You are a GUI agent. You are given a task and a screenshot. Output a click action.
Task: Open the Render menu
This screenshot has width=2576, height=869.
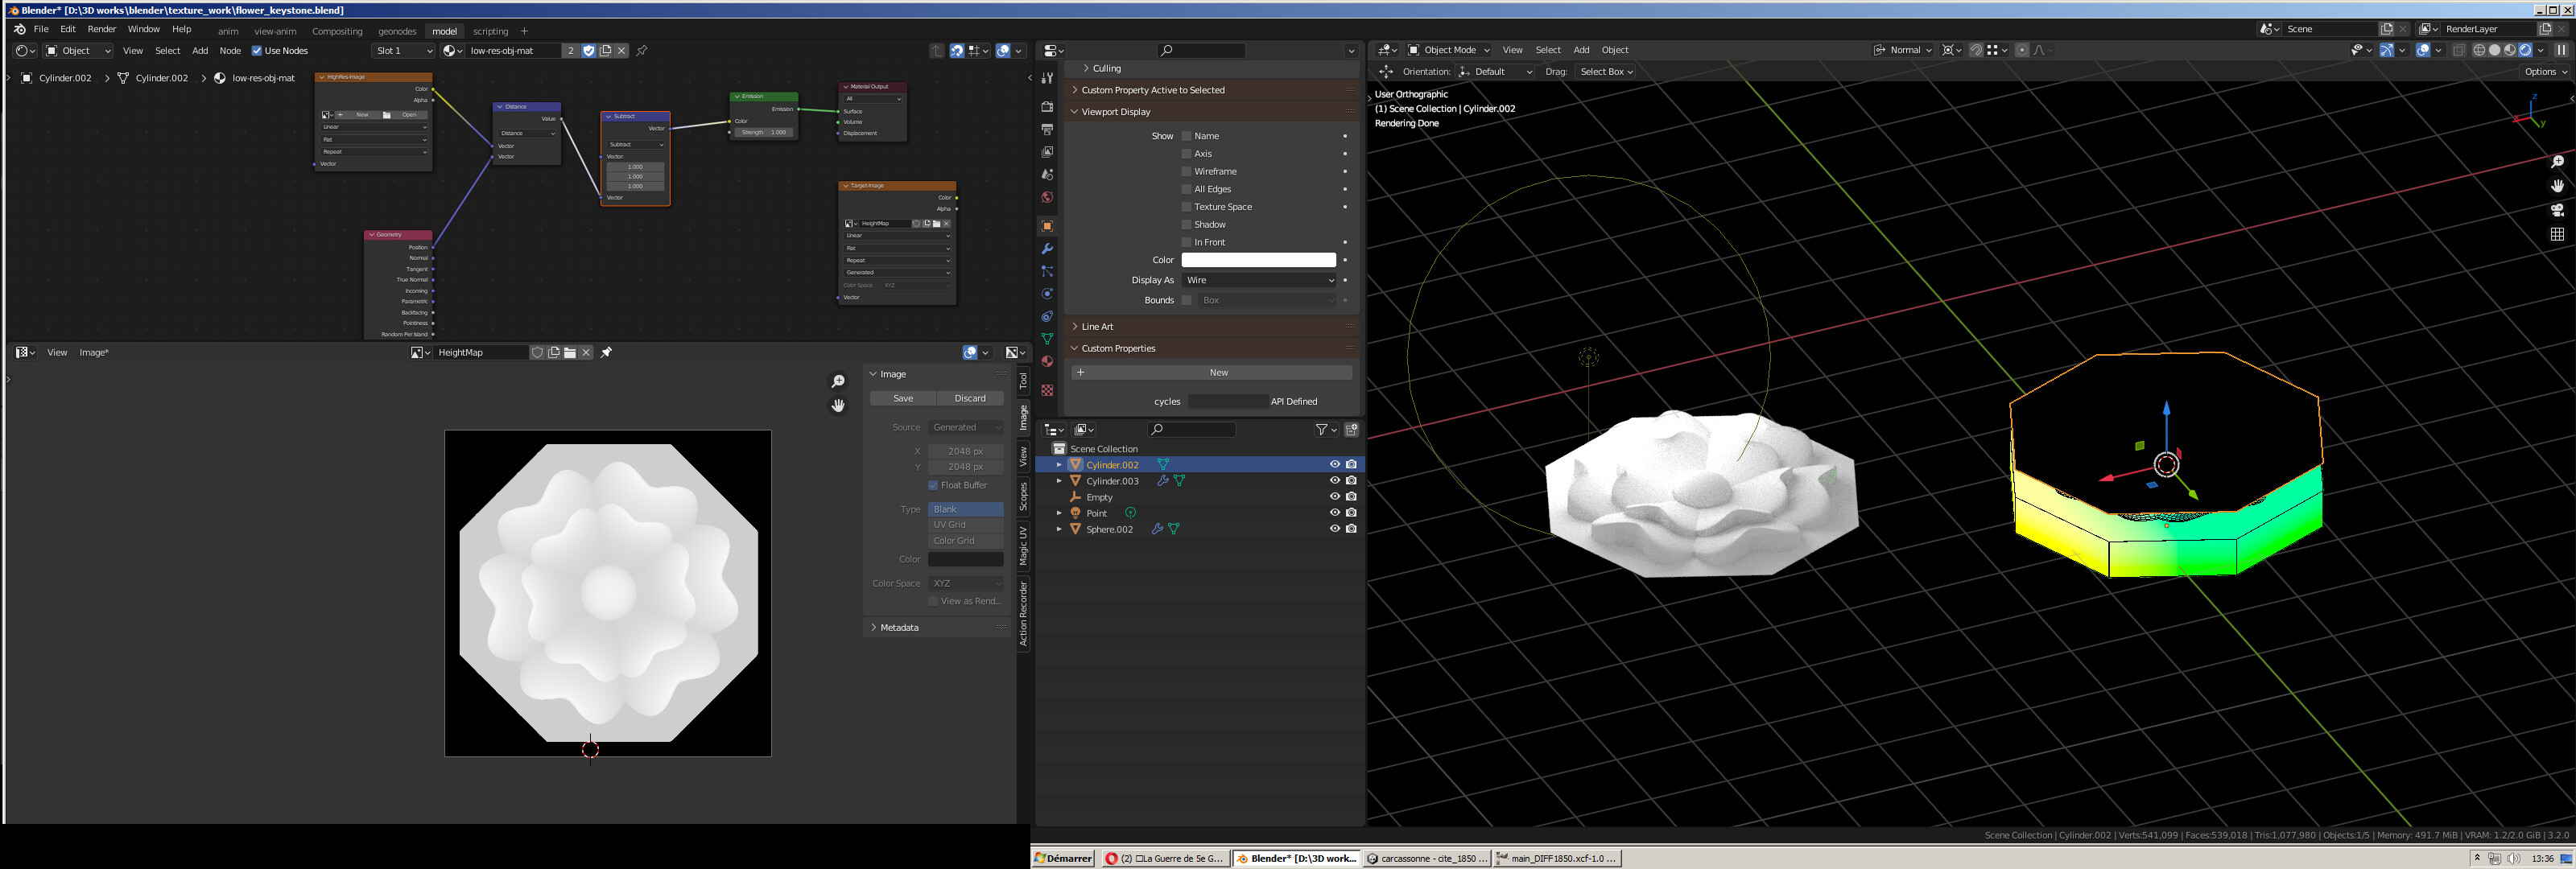click(x=102, y=29)
